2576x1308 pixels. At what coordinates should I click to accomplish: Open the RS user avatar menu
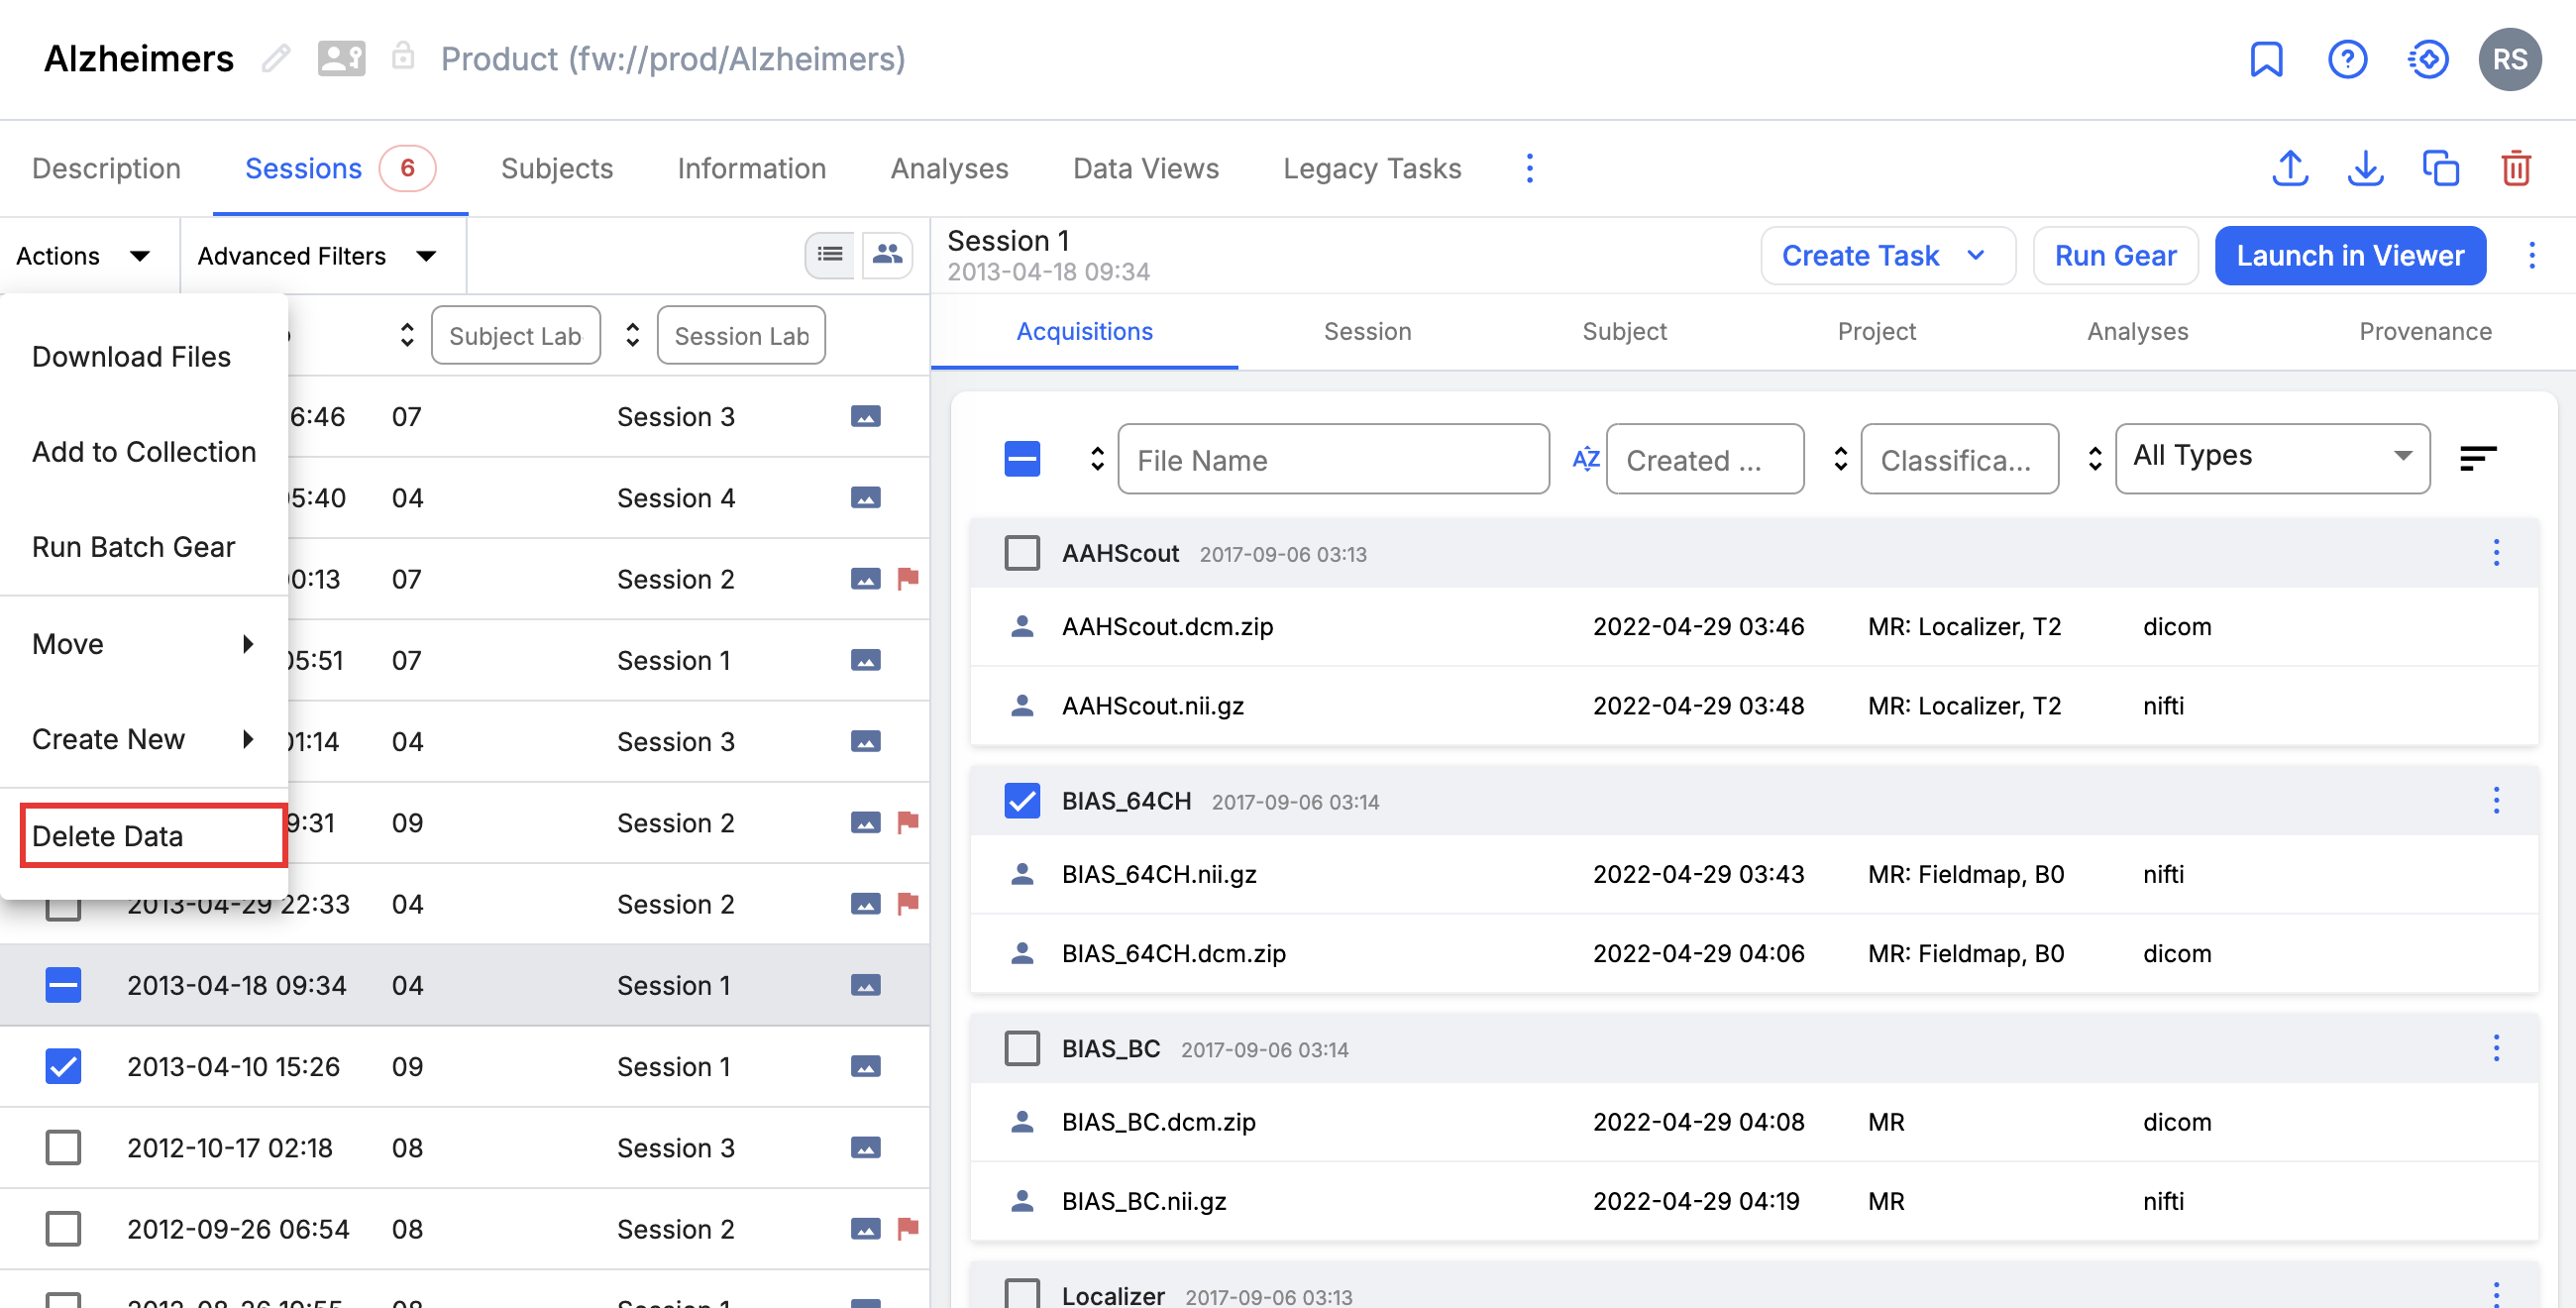[2509, 59]
